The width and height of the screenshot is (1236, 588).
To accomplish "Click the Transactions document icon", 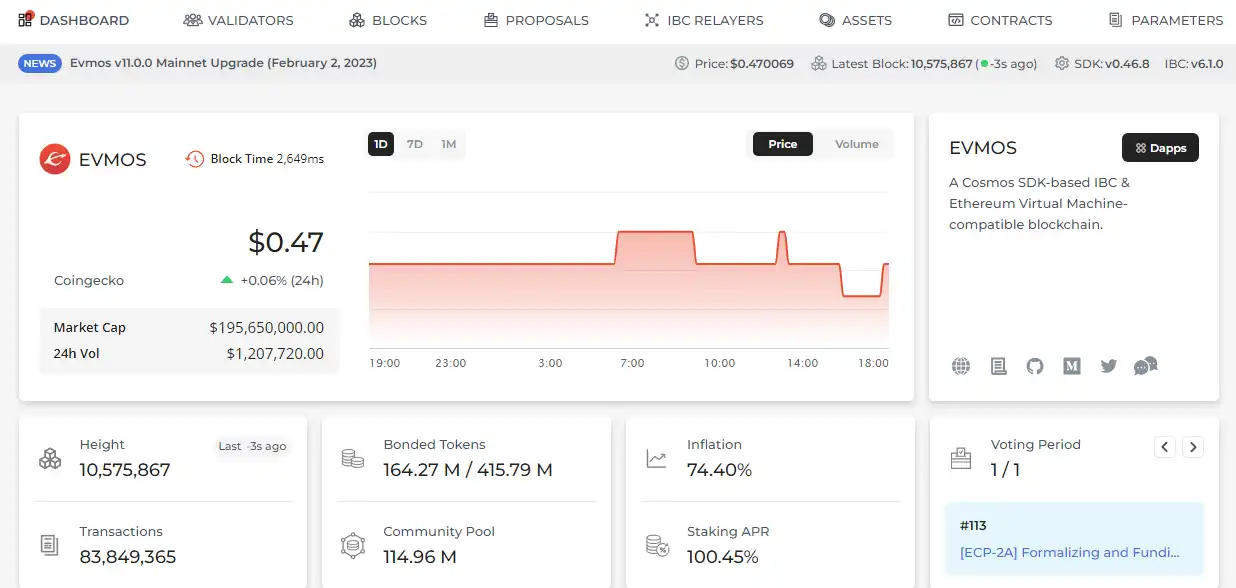I will tap(49, 545).
